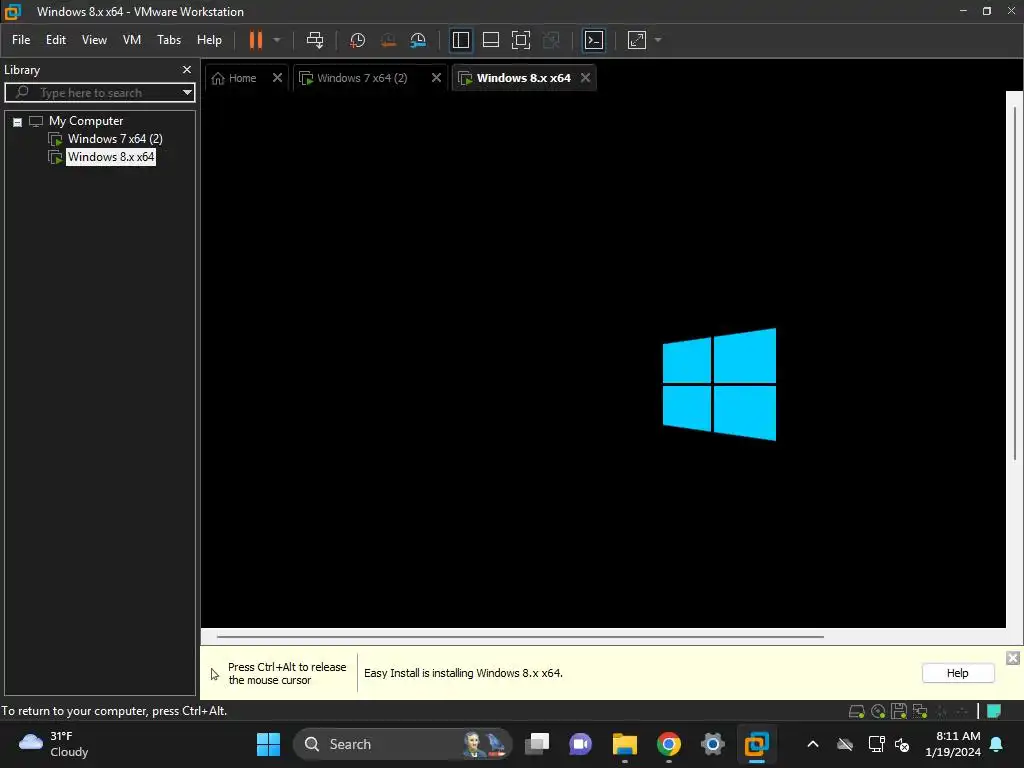Image resolution: width=1024 pixels, height=768 pixels.
Task: Click the floppy drive status icon
Action: click(899, 711)
